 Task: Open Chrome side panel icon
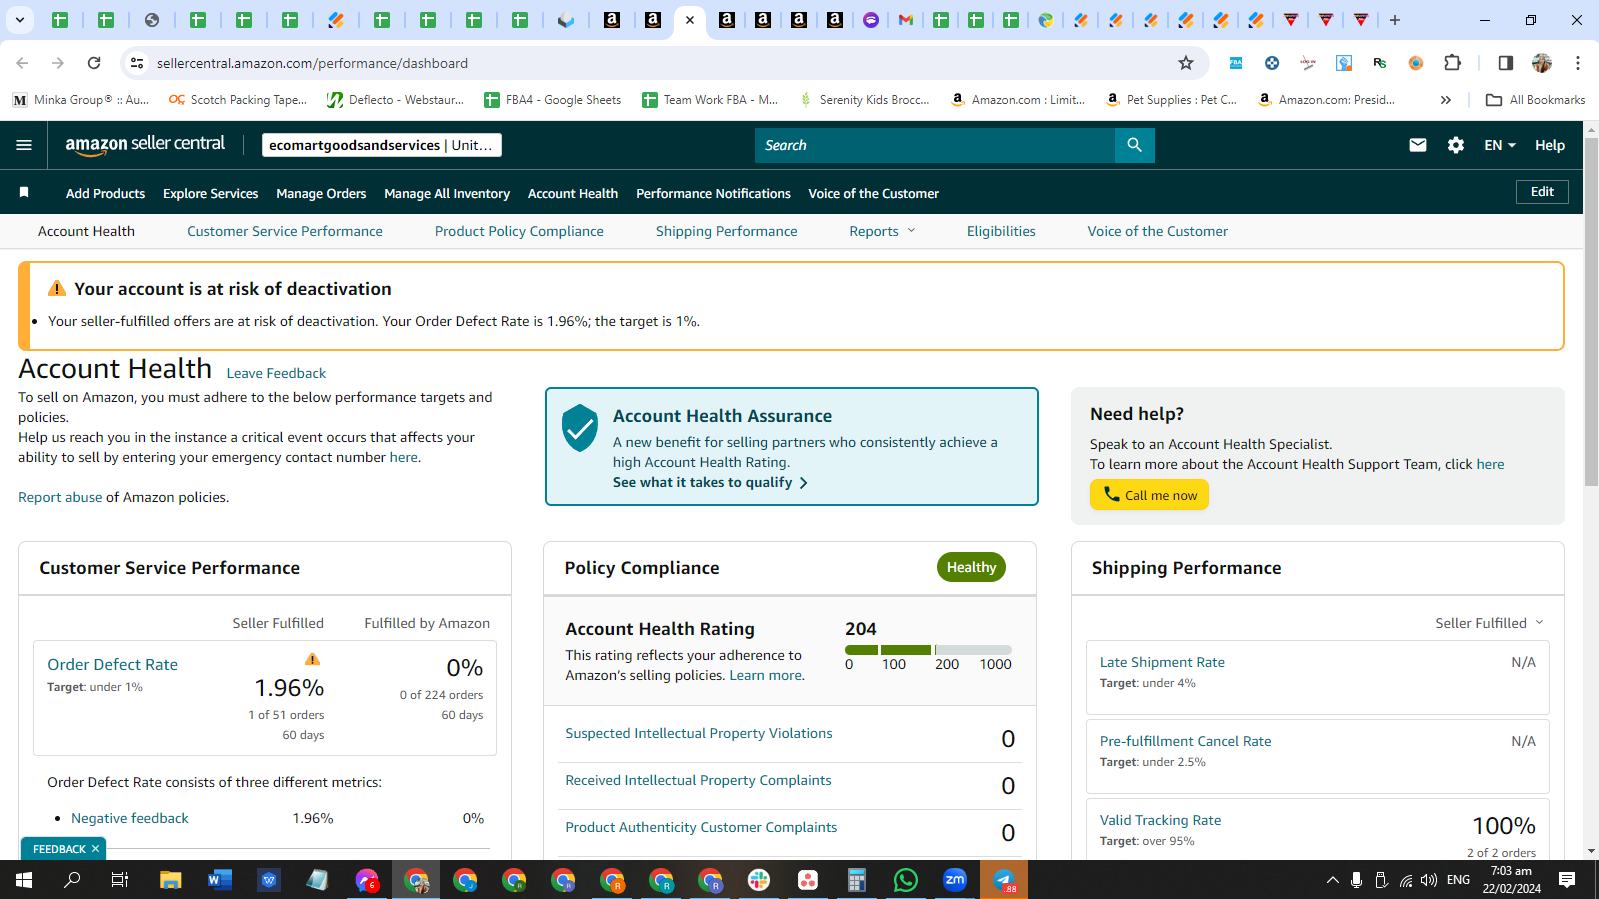click(1506, 63)
